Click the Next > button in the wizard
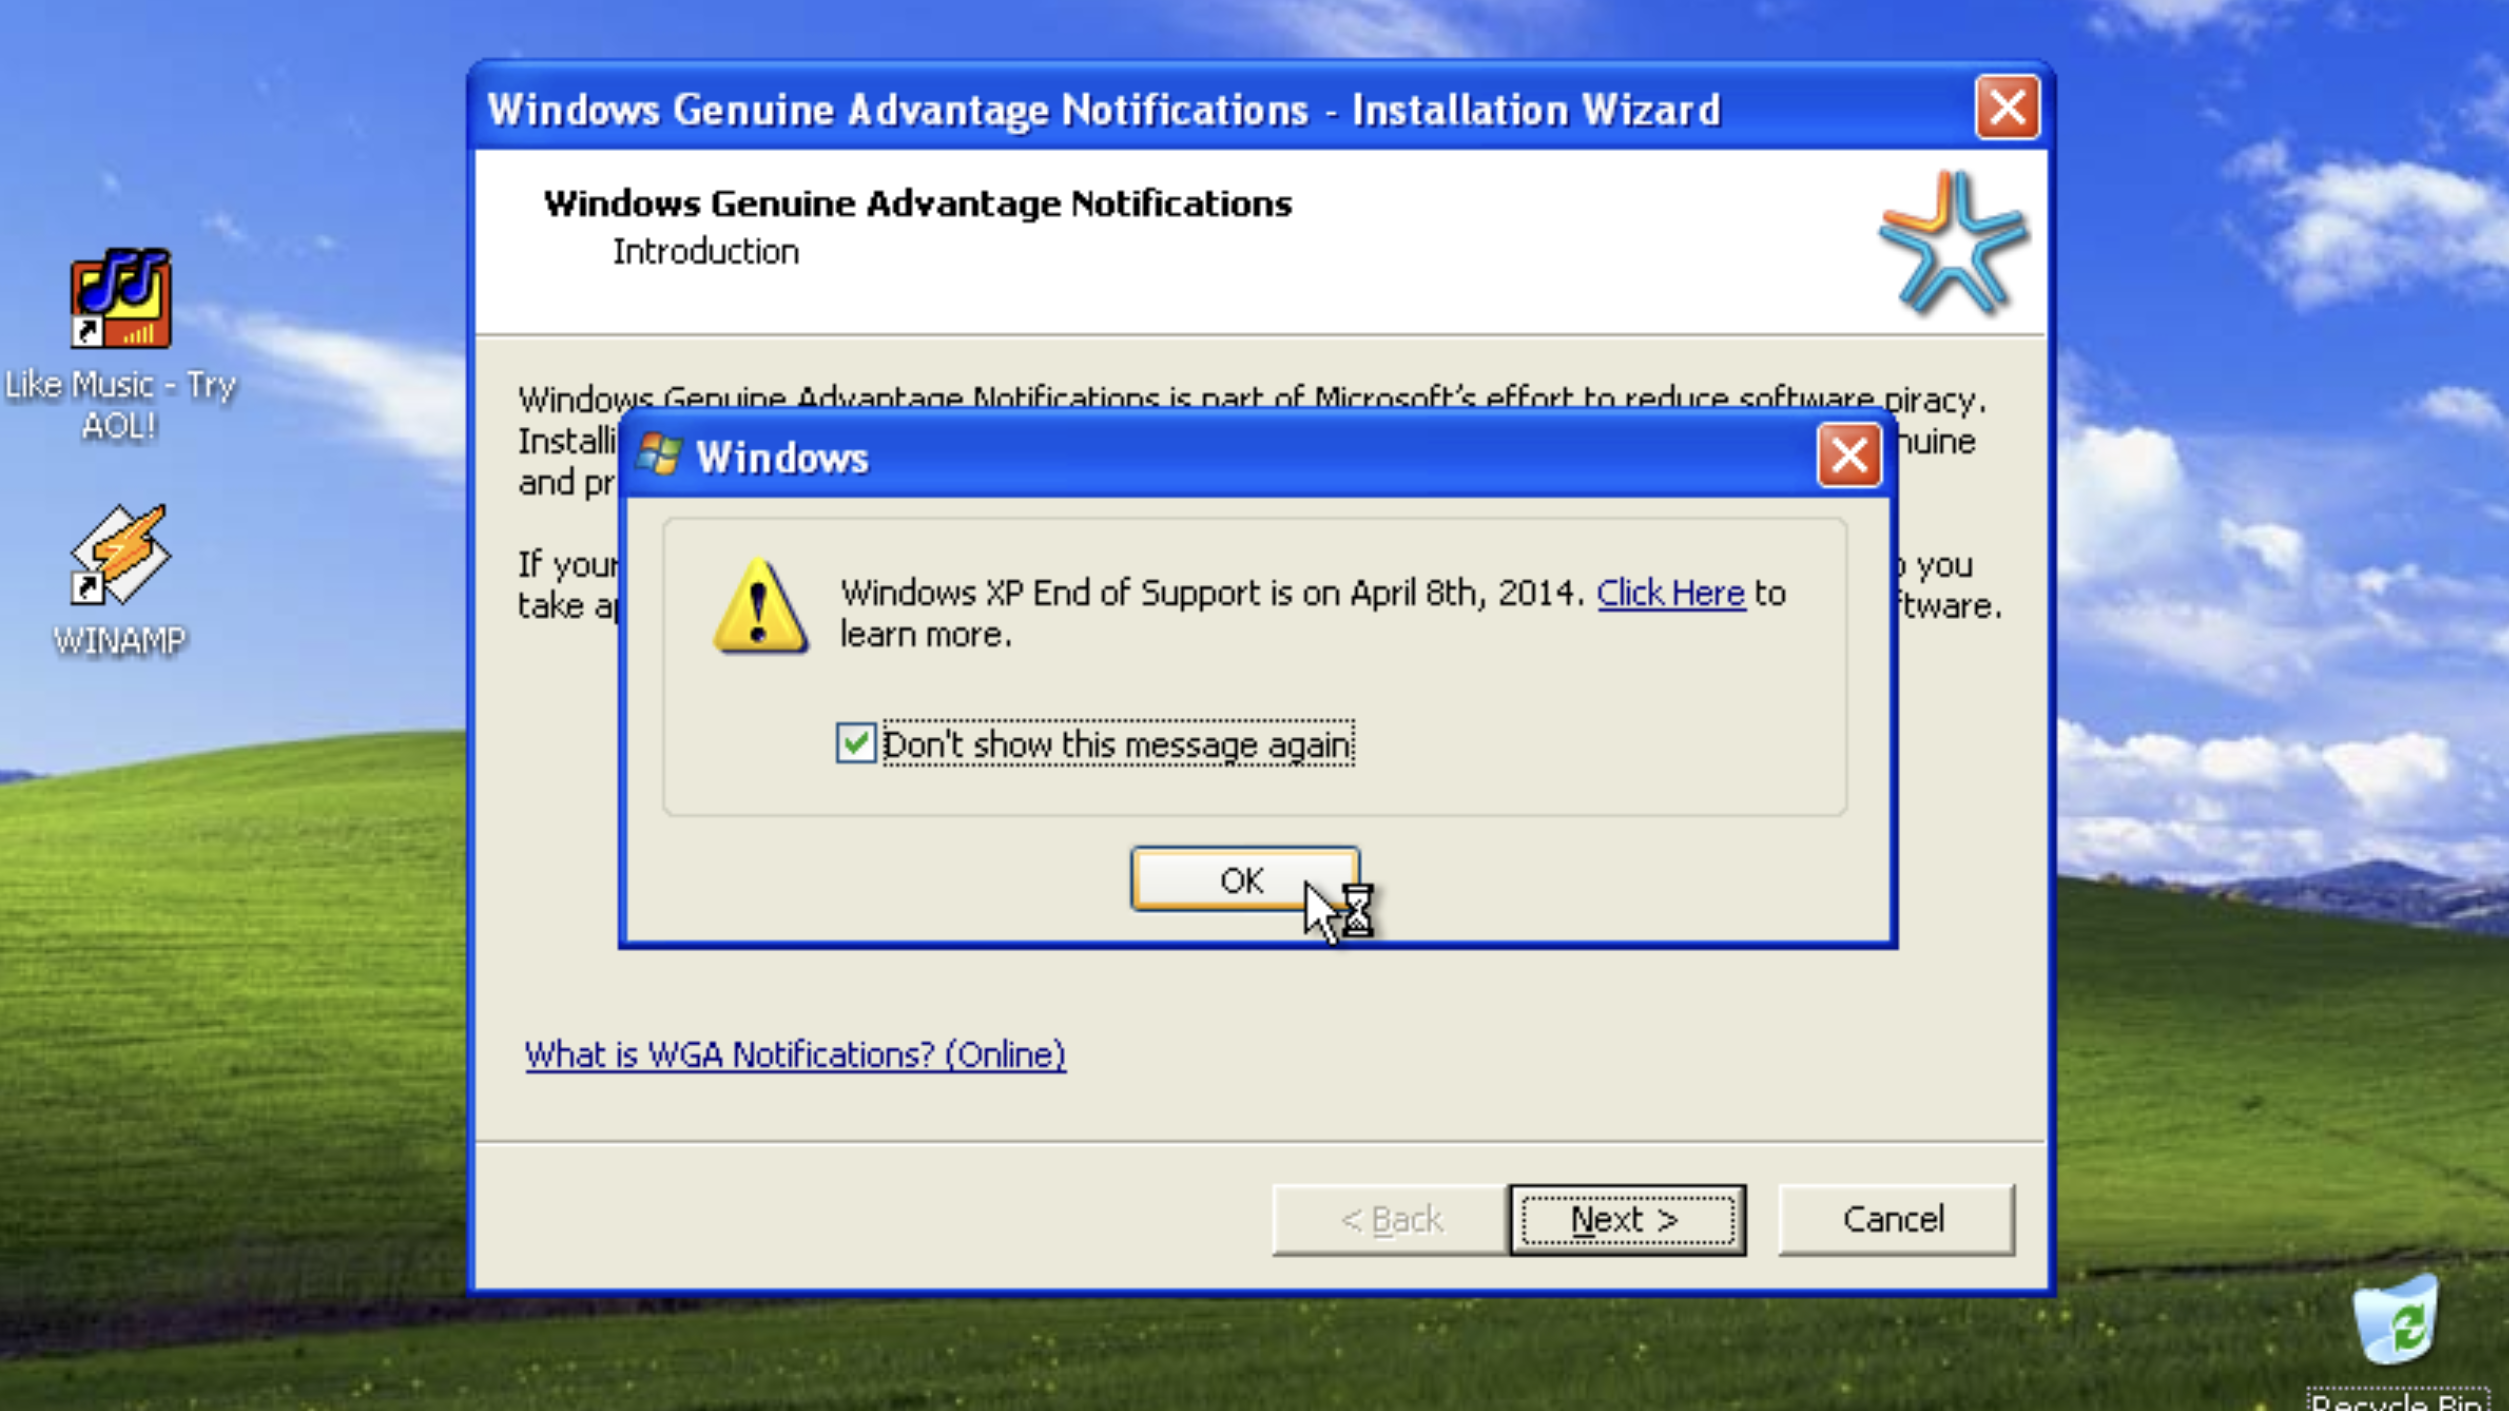The image size is (2509, 1411). 1627,1219
